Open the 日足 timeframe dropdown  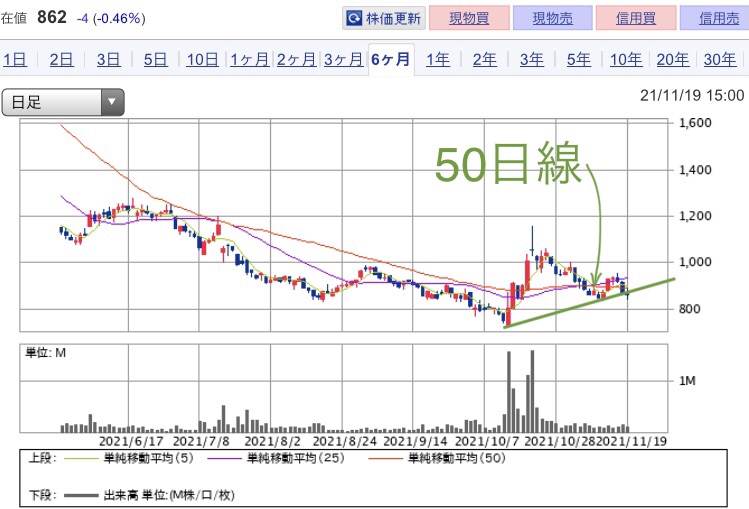63,102
